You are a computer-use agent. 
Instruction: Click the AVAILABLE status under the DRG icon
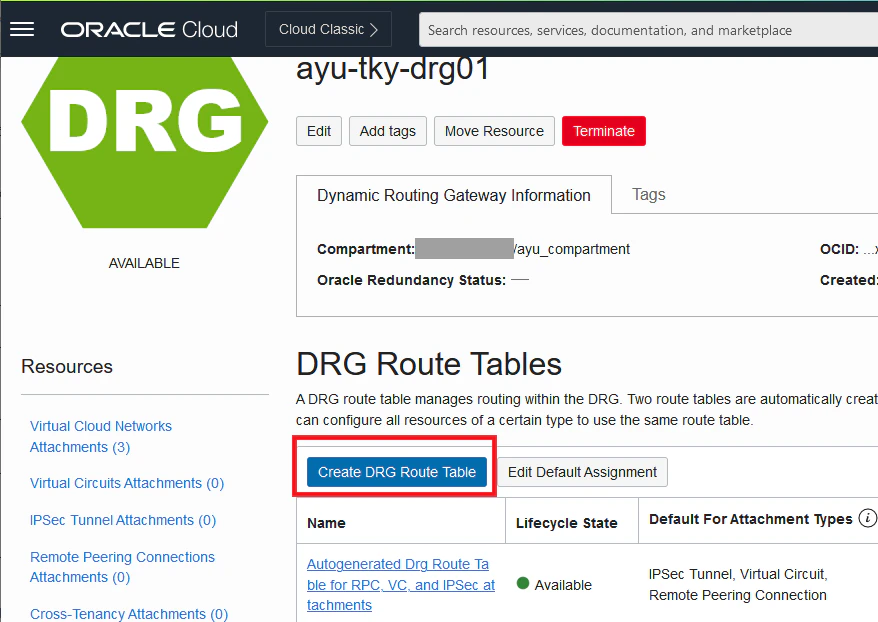click(x=144, y=263)
